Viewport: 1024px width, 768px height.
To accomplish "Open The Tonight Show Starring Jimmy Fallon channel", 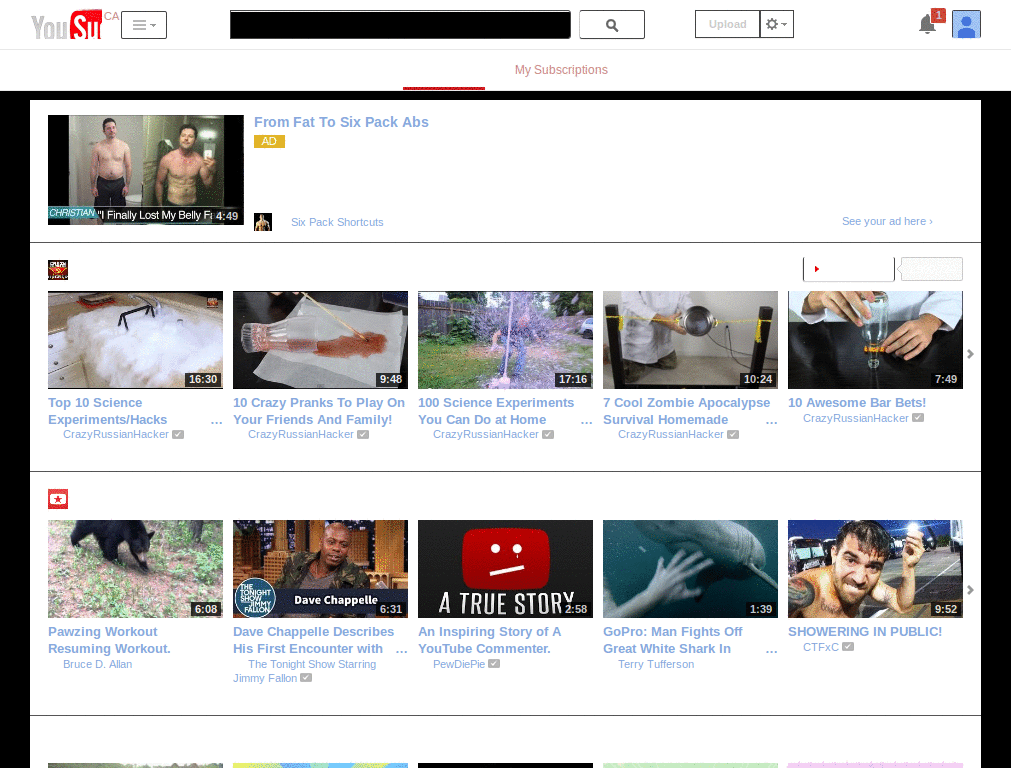I will (x=304, y=671).
